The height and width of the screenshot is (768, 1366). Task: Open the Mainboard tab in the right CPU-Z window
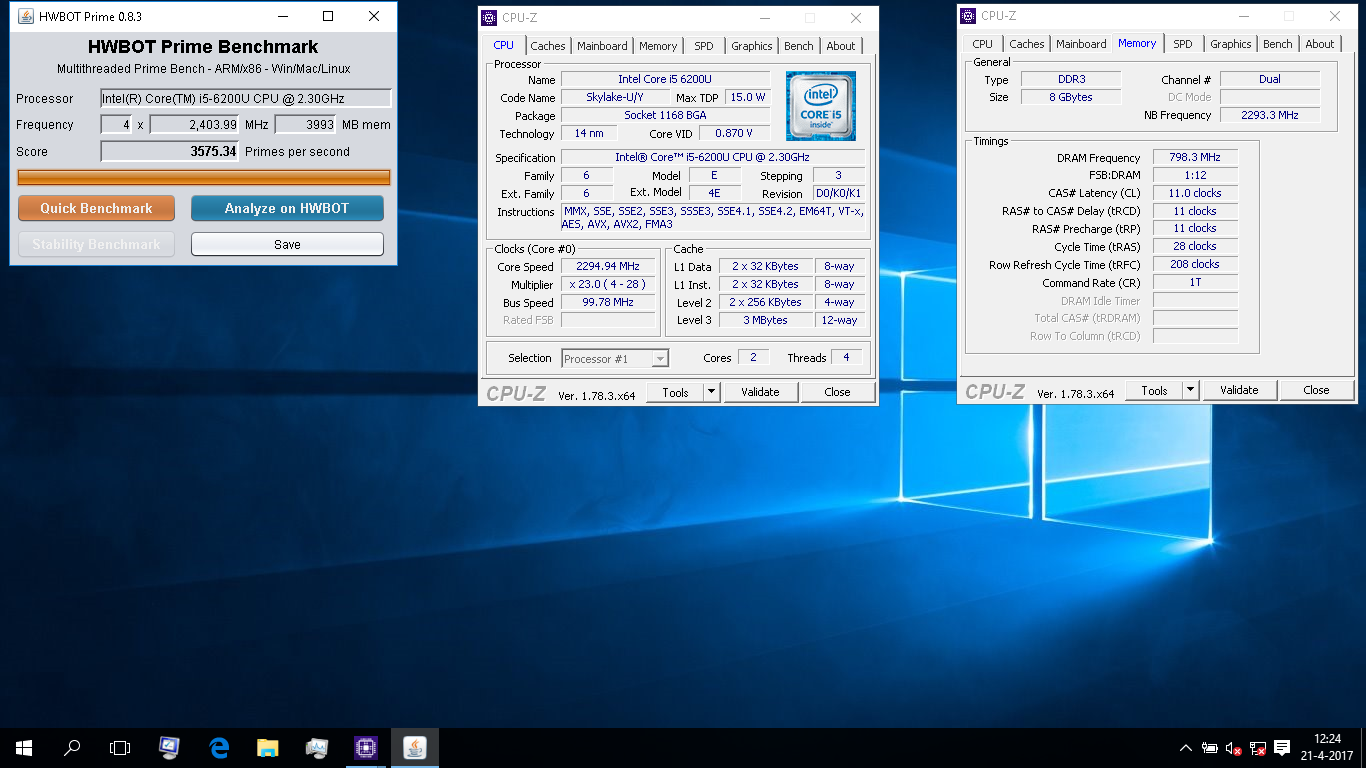pos(1081,44)
